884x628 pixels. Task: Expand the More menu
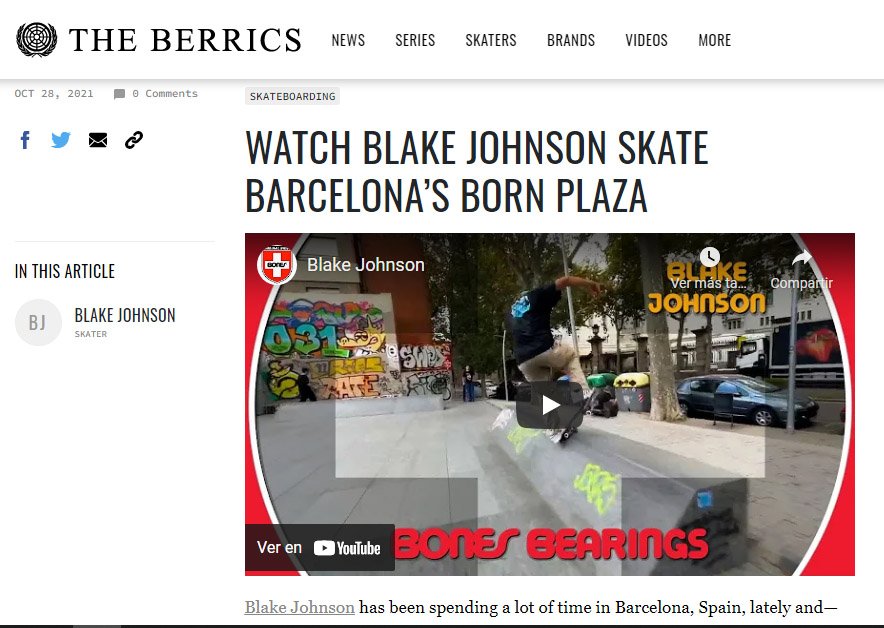[x=714, y=40]
